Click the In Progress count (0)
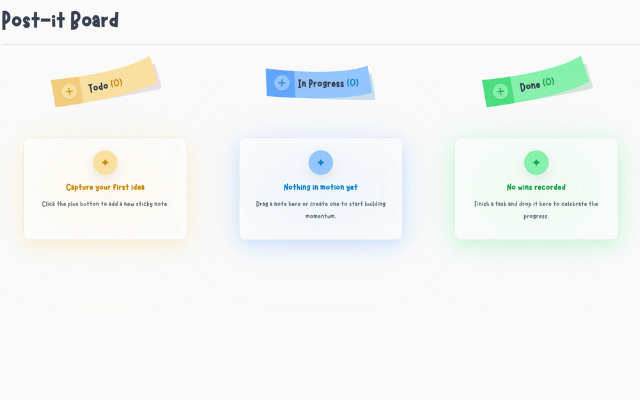 pyautogui.click(x=353, y=83)
